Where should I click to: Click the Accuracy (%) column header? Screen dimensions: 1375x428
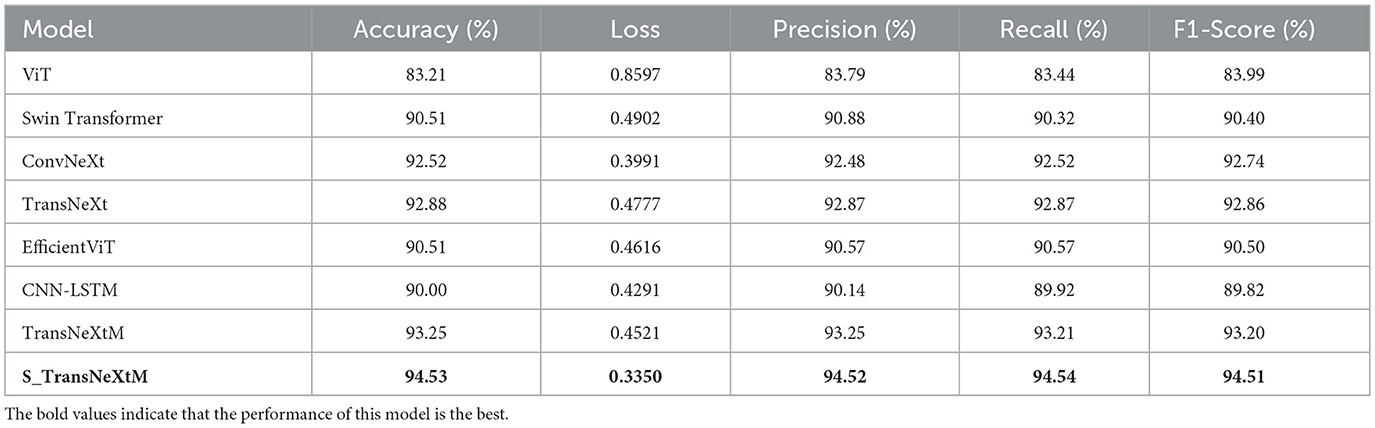418,30
